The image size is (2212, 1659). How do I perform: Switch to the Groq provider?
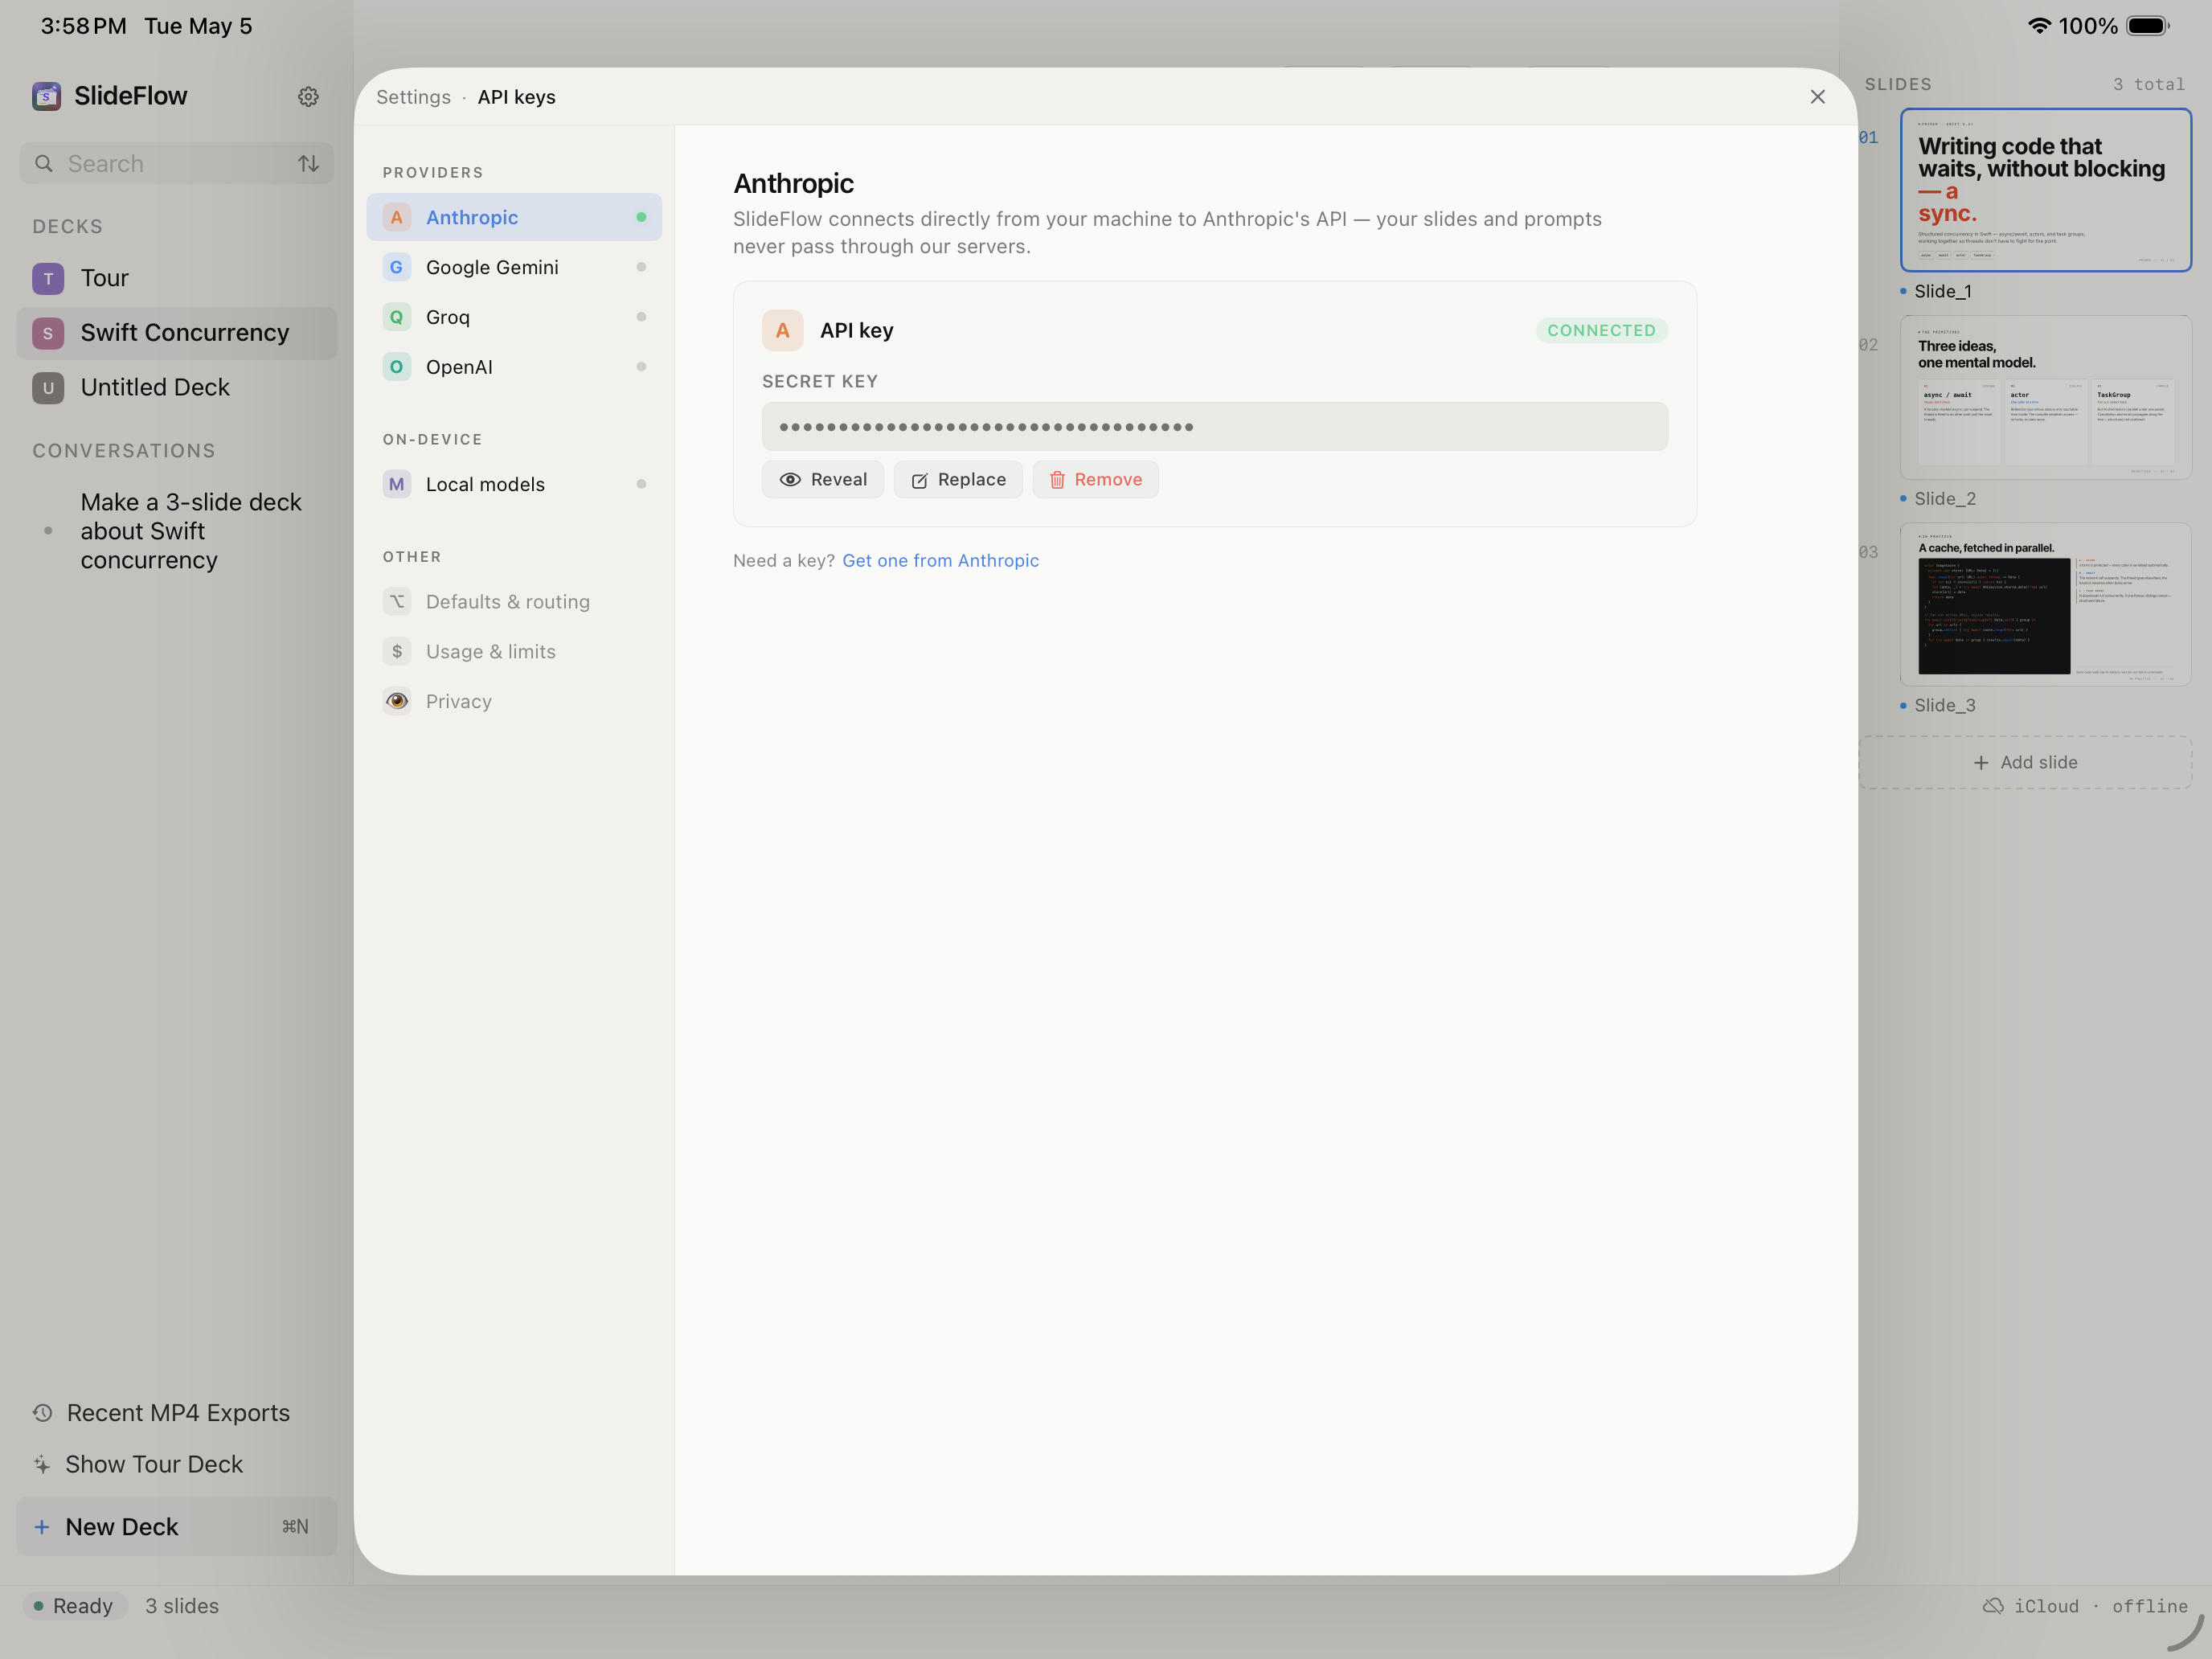(514, 317)
